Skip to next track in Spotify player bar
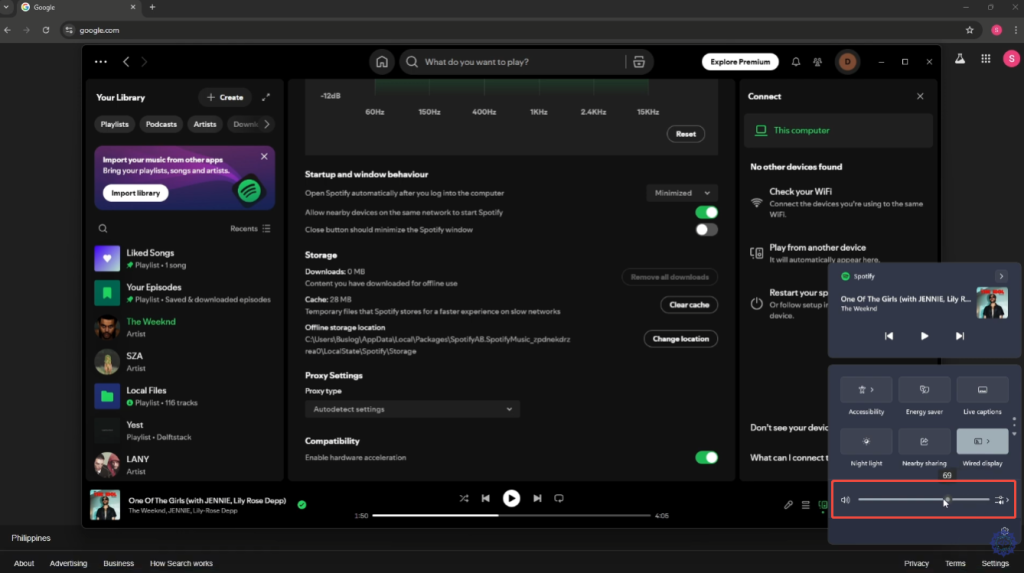Screen dimensions: 1024x573 pyautogui.click(x=537, y=499)
